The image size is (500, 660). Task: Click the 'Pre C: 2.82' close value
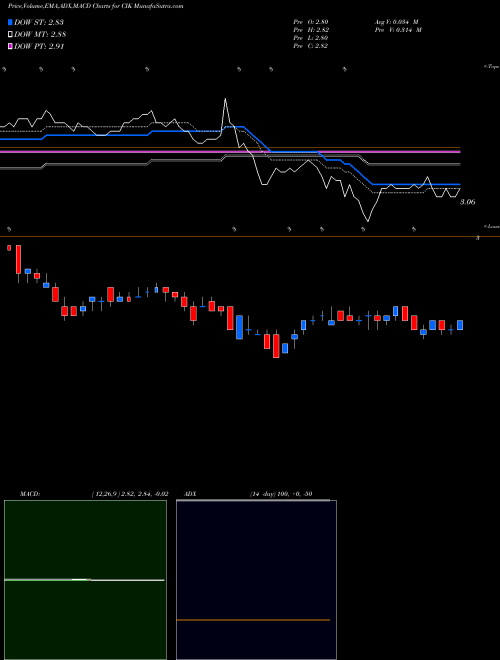311,46
